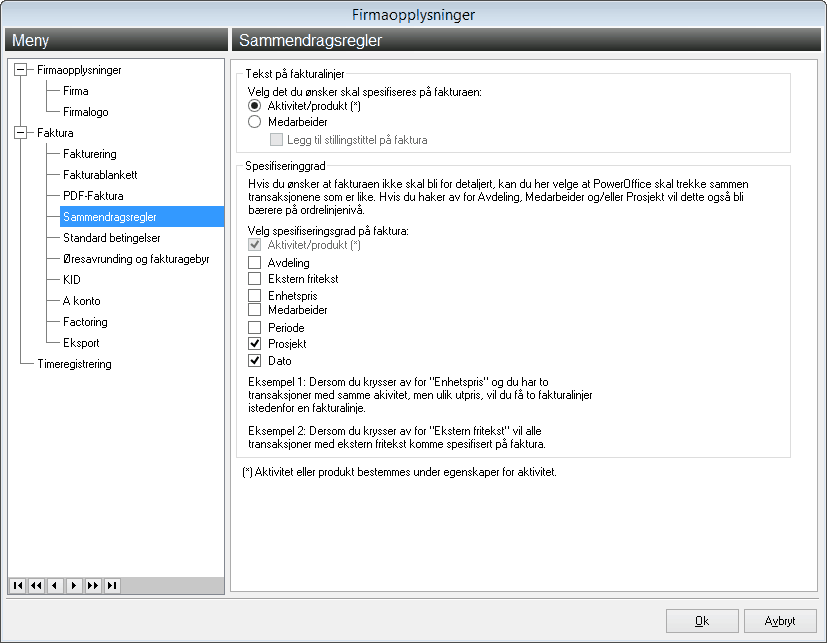Jump back several records with double-left arrows
This screenshot has height=643, width=827.
tap(36, 586)
